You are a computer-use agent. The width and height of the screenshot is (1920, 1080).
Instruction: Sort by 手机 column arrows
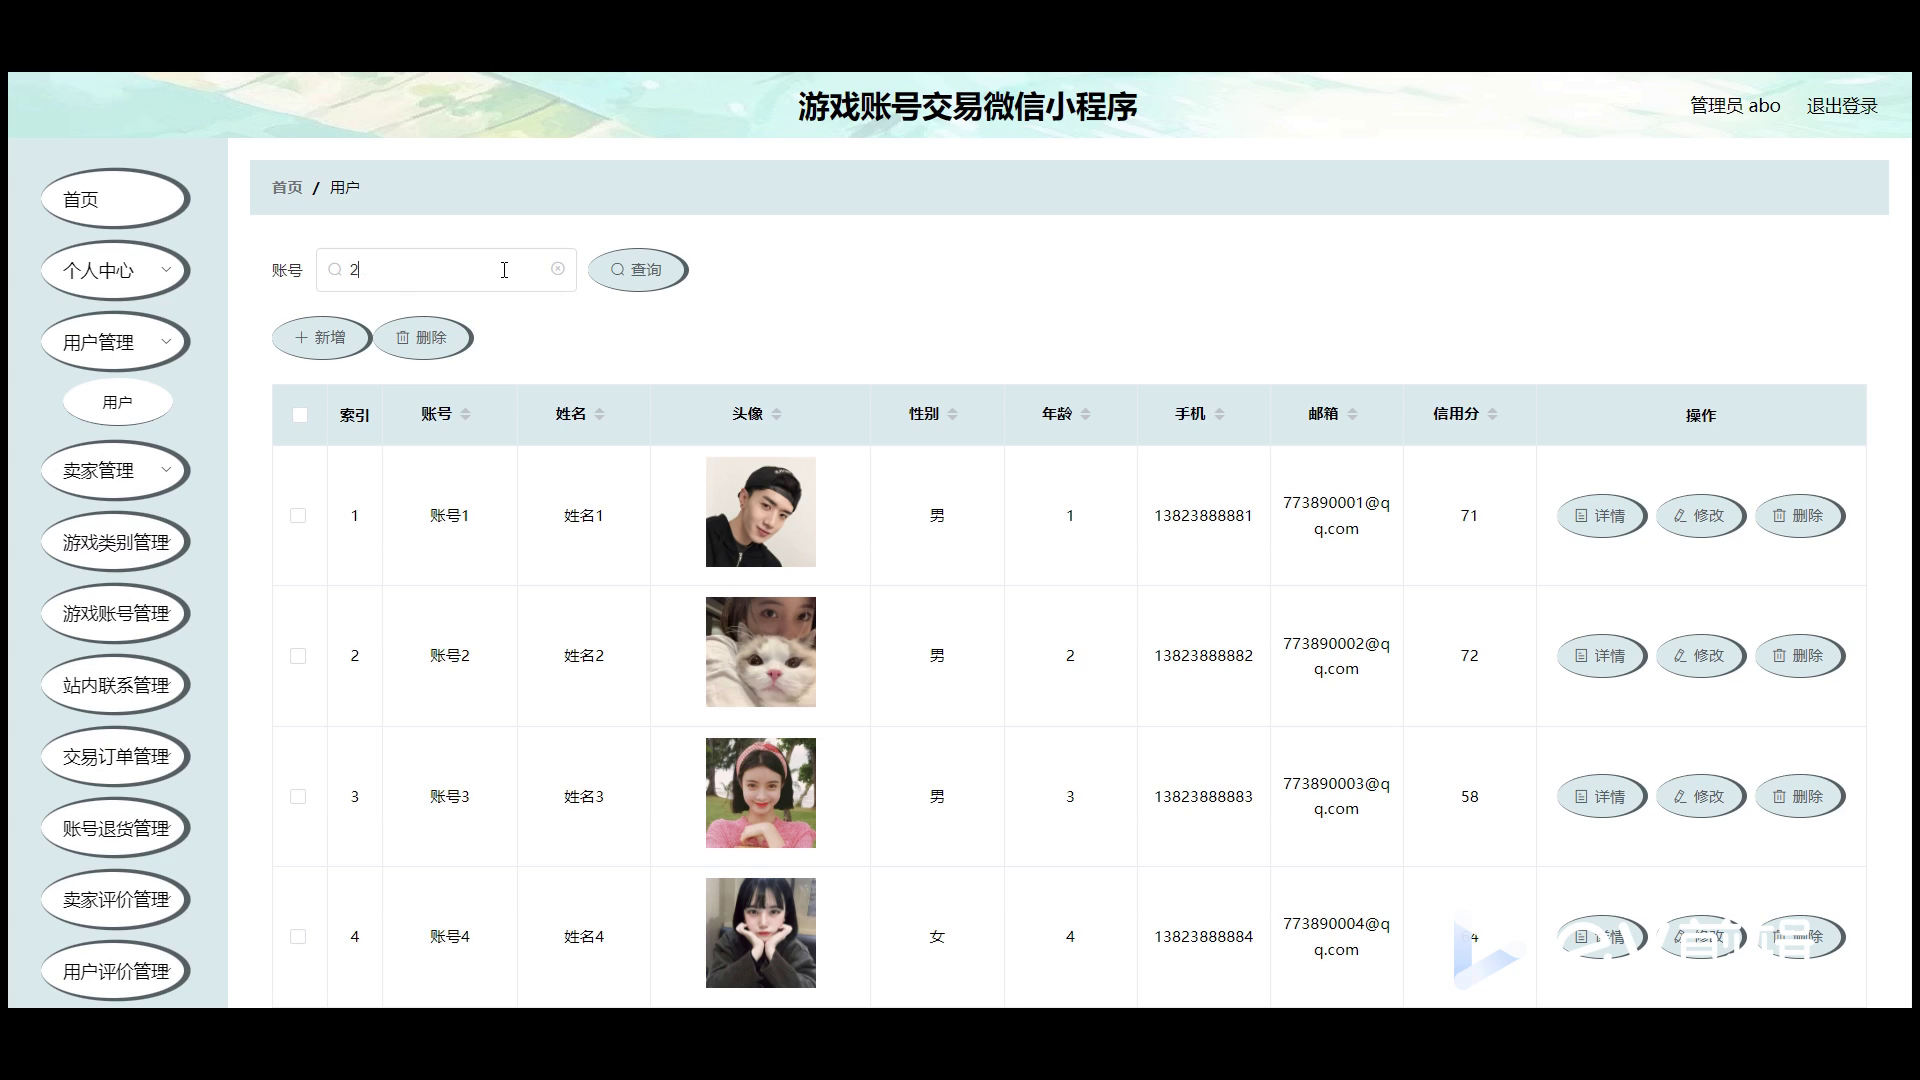pyautogui.click(x=1219, y=414)
